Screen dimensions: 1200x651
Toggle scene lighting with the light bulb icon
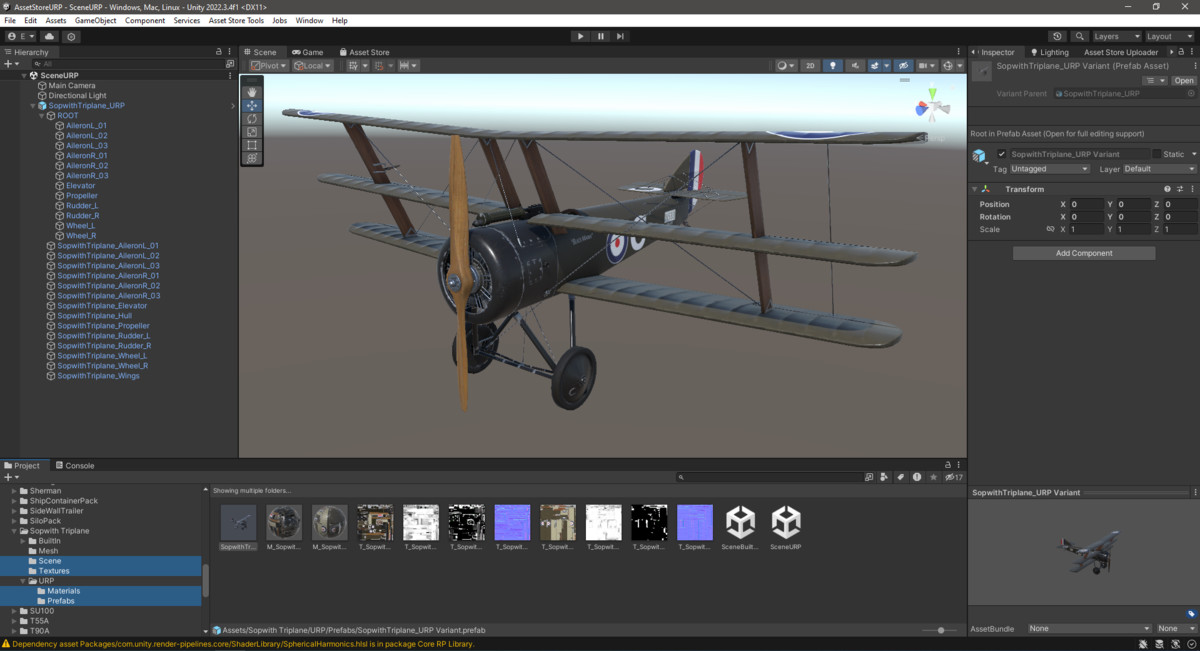click(x=833, y=65)
